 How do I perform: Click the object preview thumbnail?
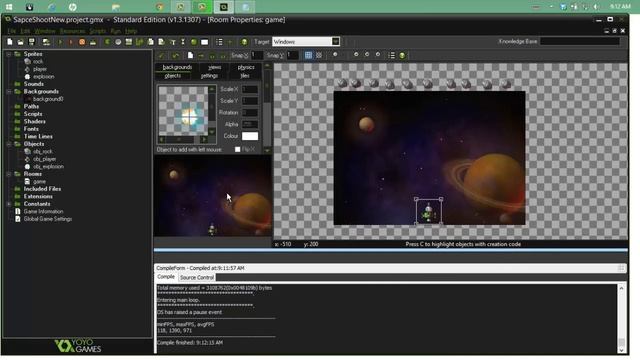pos(183,111)
